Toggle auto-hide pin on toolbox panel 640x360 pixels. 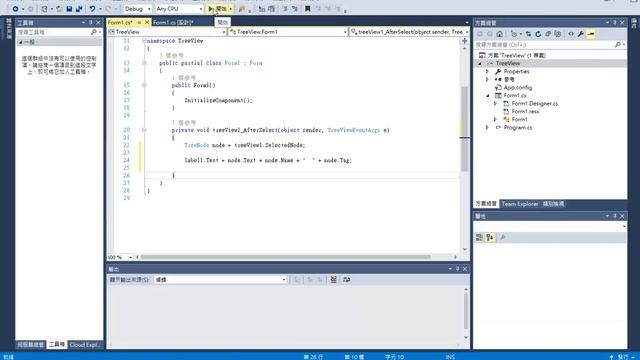[x=91, y=23]
